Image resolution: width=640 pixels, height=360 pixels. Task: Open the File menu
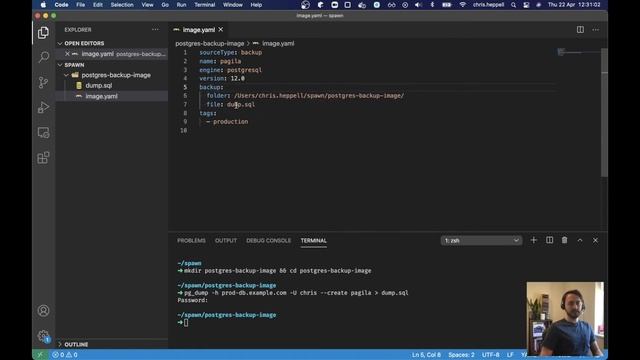(x=81, y=5)
